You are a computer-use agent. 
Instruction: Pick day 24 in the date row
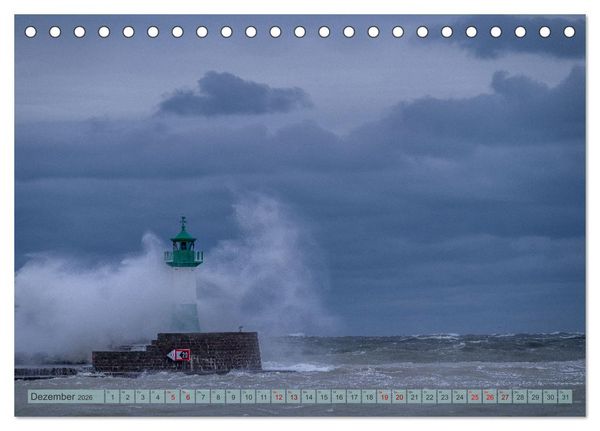coord(460,397)
